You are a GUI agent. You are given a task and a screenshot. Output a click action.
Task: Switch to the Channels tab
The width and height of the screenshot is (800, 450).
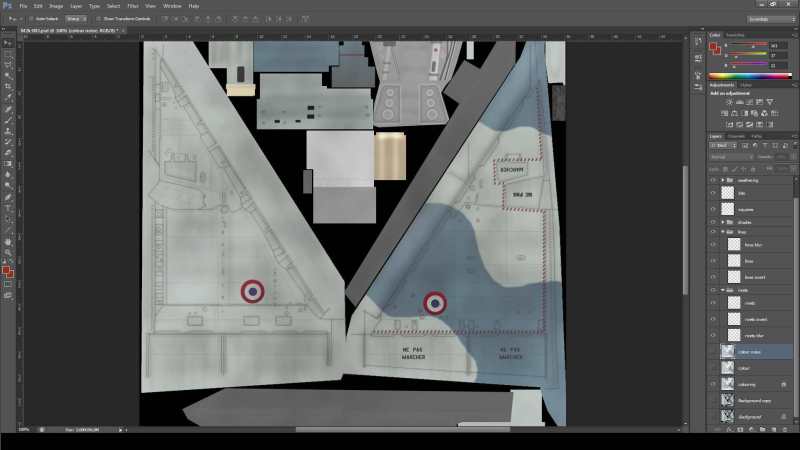(736, 137)
